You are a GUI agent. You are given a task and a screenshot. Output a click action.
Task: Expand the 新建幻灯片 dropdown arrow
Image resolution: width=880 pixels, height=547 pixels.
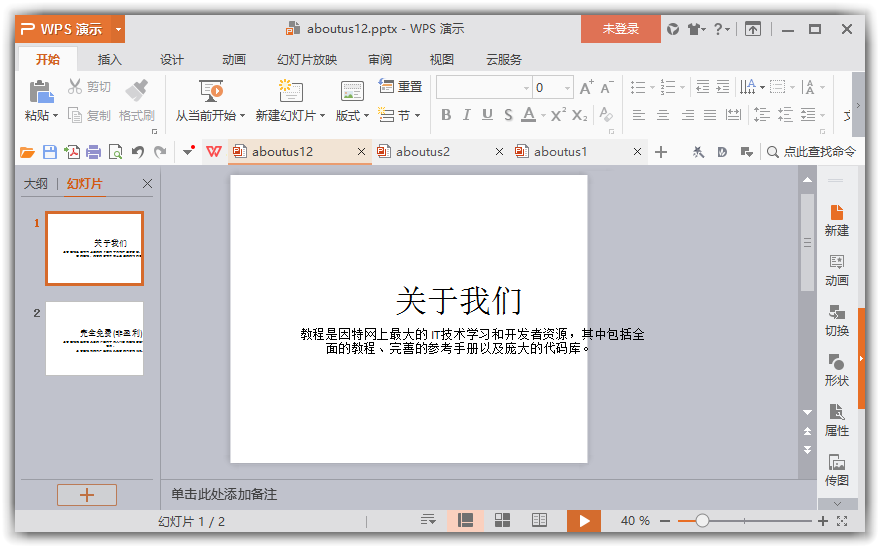click(x=323, y=116)
